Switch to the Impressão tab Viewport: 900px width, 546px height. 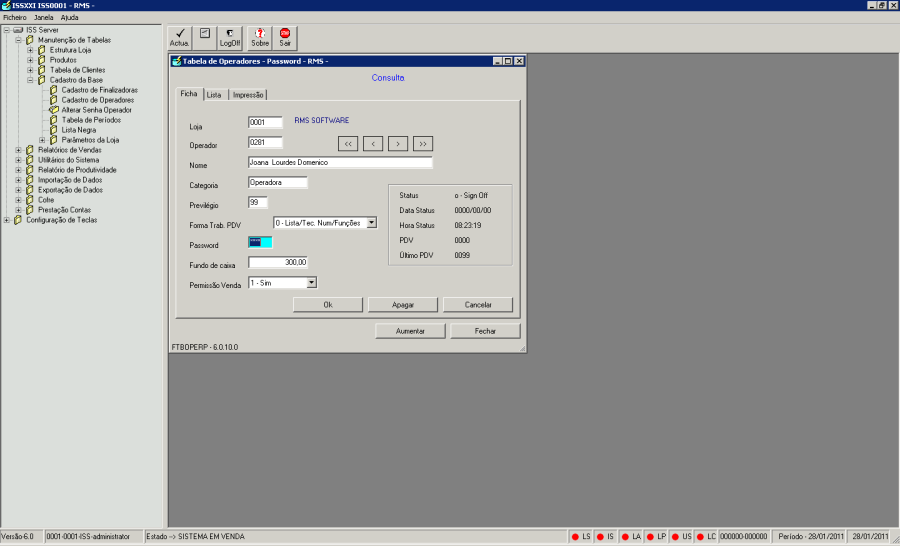pyautogui.click(x=248, y=95)
